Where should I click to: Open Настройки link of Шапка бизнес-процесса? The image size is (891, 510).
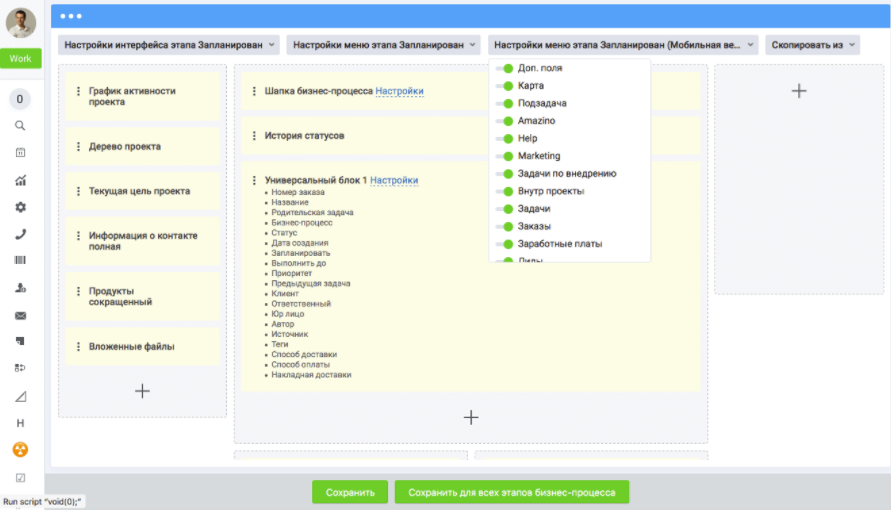point(399,91)
